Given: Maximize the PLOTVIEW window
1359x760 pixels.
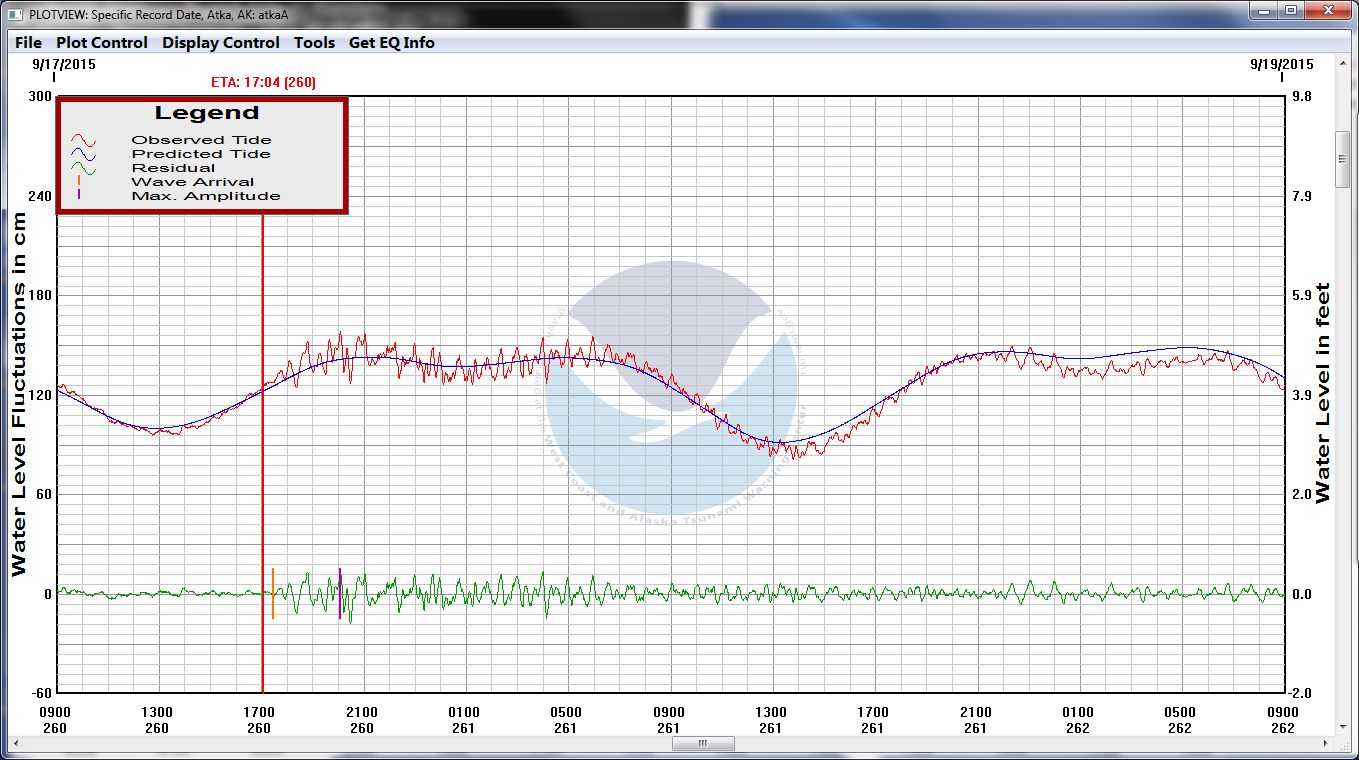Looking at the screenshot, I should [1290, 10].
